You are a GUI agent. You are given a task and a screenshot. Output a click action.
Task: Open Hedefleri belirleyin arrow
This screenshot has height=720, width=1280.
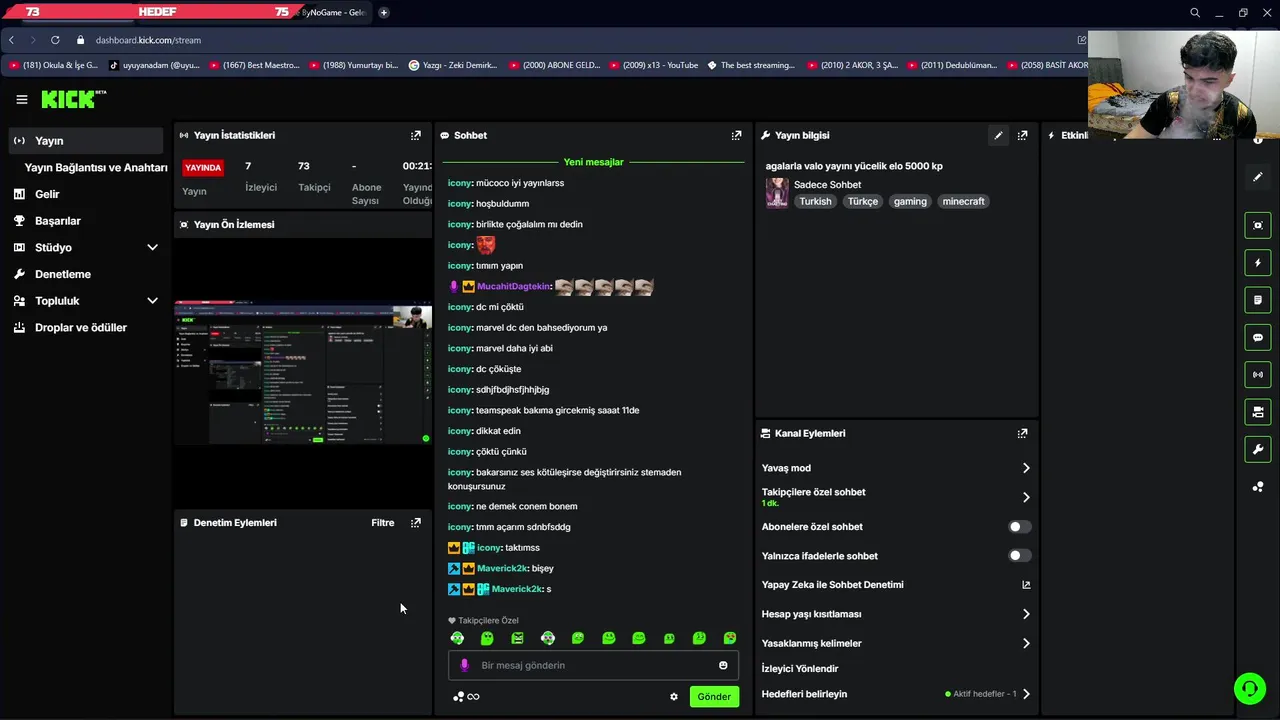point(1026,694)
